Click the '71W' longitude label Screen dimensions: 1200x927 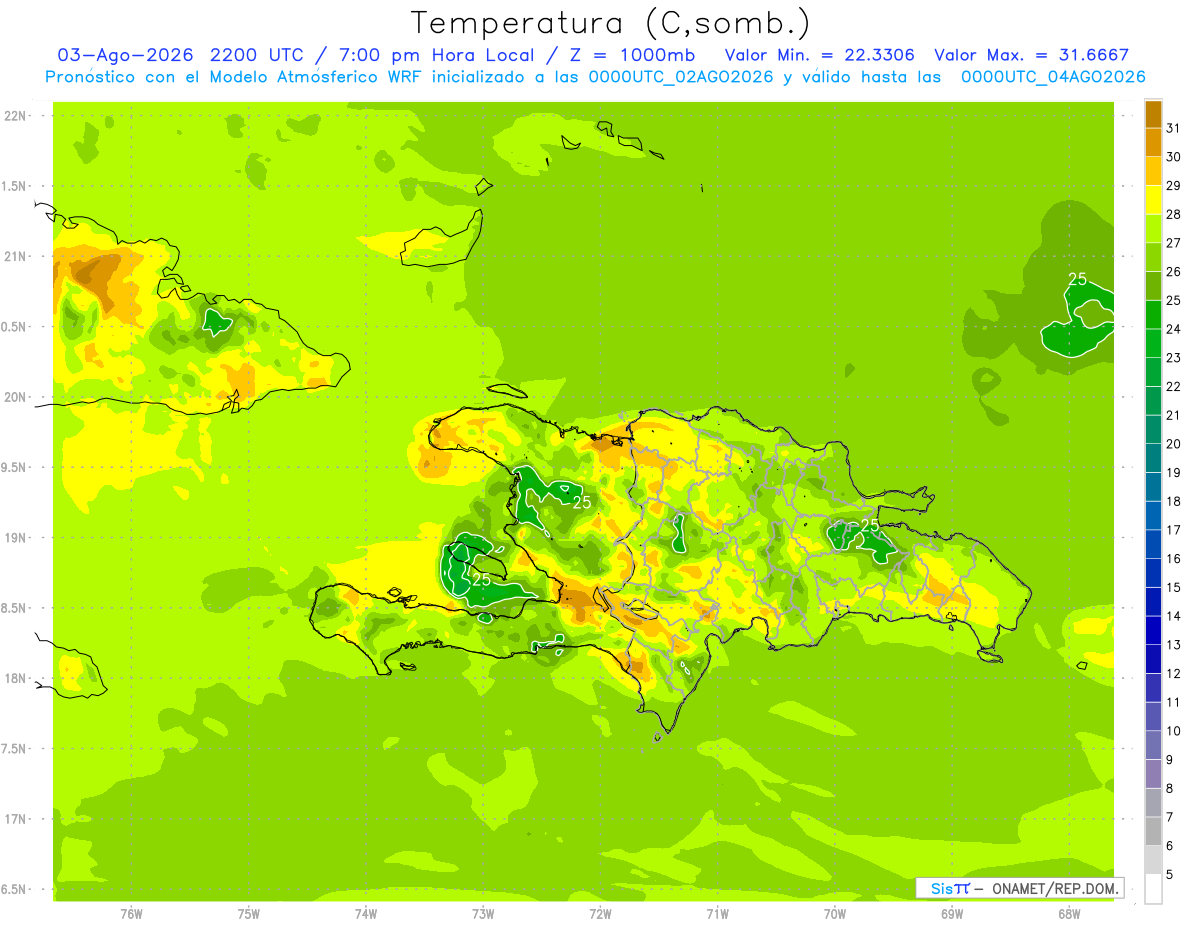click(x=717, y=913)
